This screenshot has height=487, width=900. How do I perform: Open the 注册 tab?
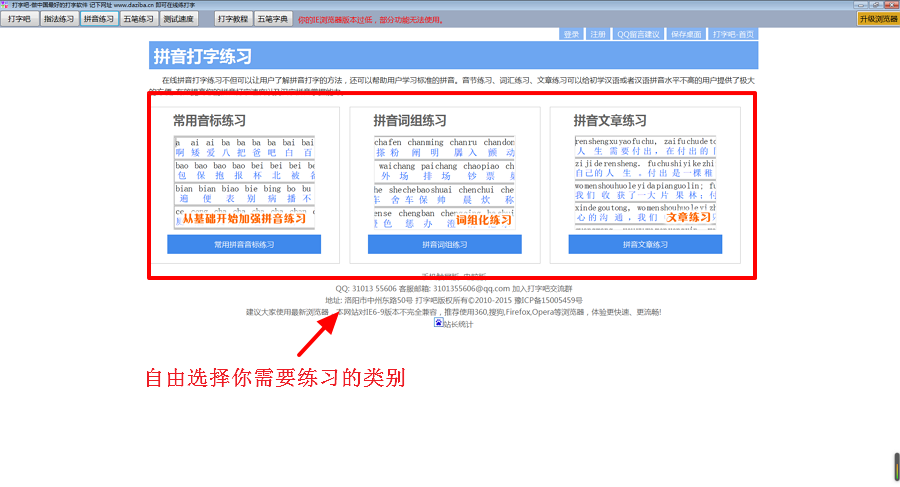point(598,34)
